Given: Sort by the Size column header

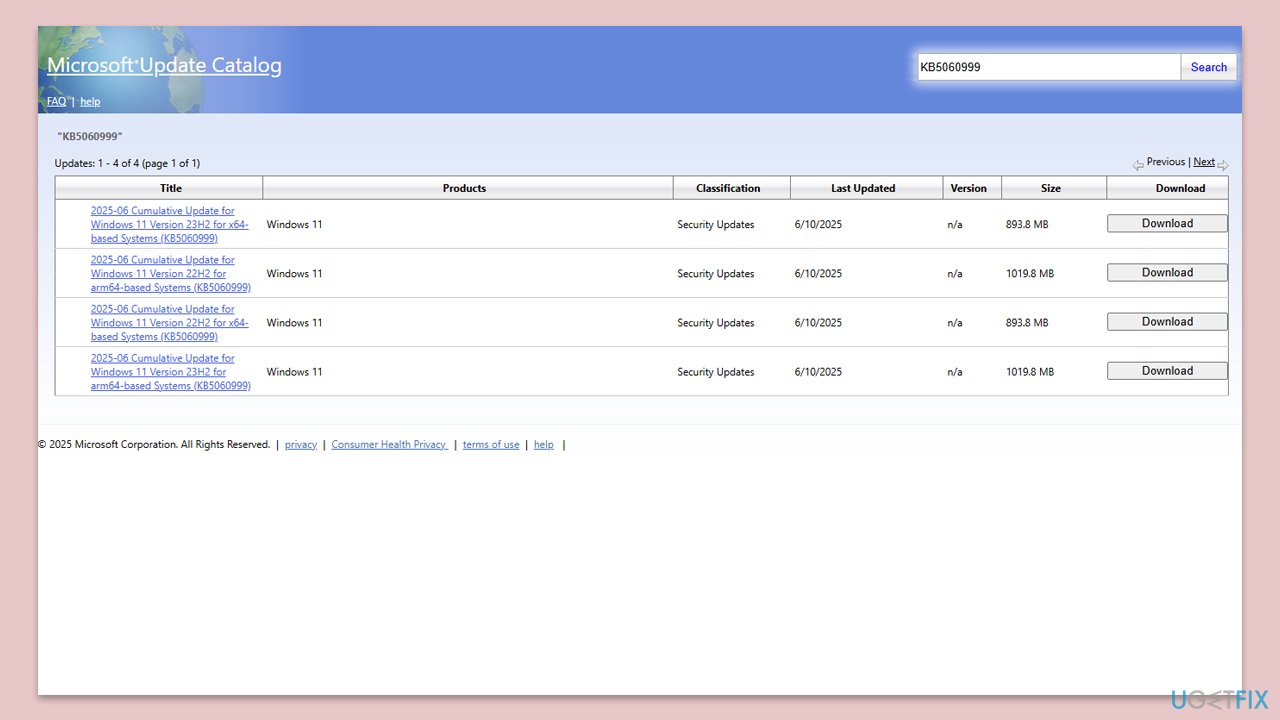Looking at the screenshot, I should (x=1050, y=188).
